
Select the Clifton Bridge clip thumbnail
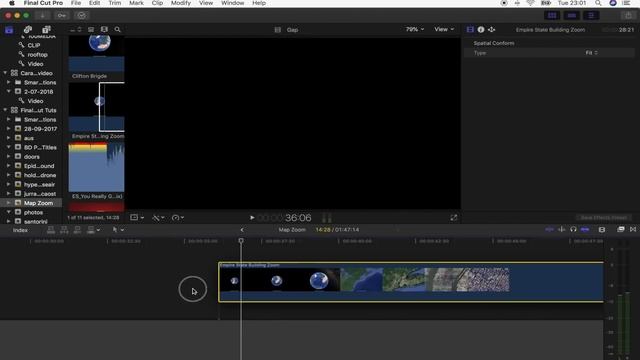(x=96, y=54)
